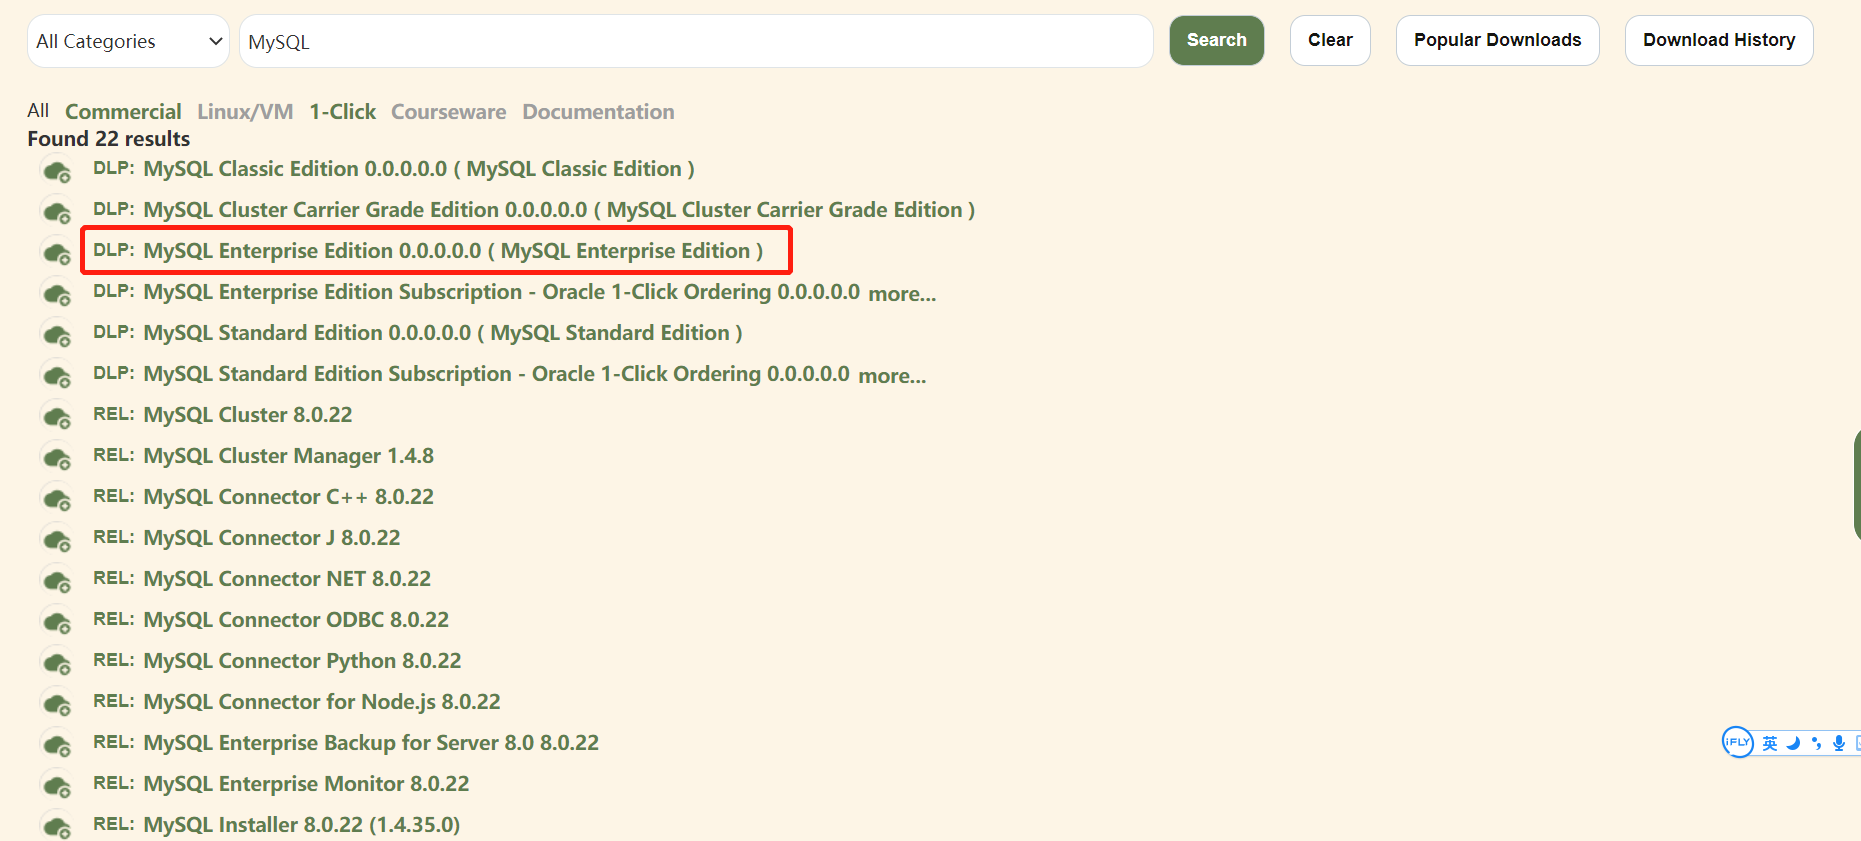Toggle the IME moon half-width mode icon
Image resolution: width=1861 pixels, height=841 pixels.
(x=1794, y=743)
